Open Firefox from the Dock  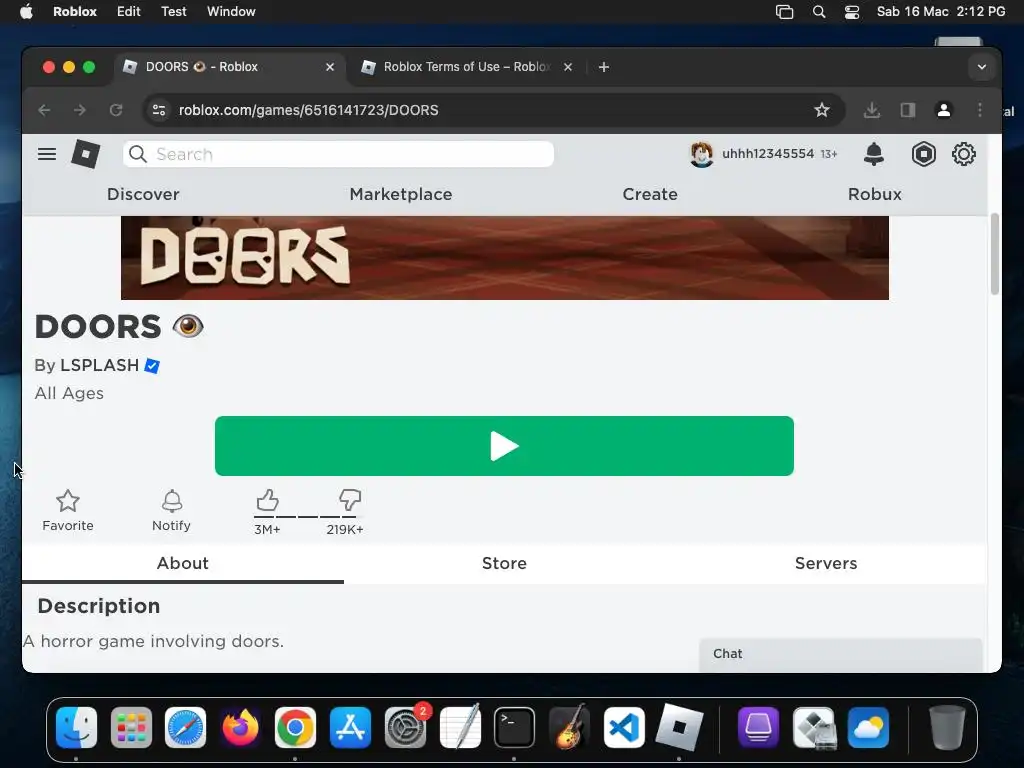pyautogui.click(x=240, y=728)
